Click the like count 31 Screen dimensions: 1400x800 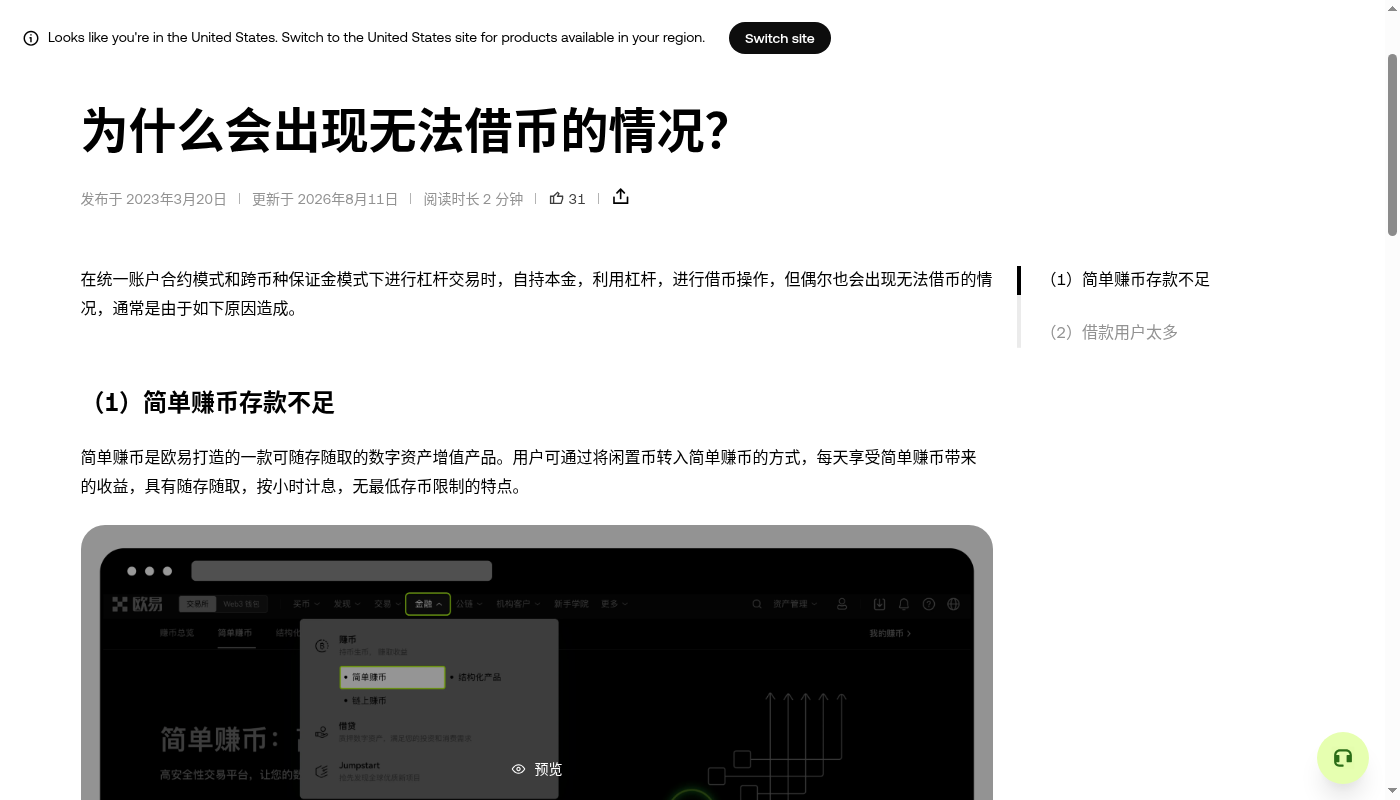coord(577,199)
